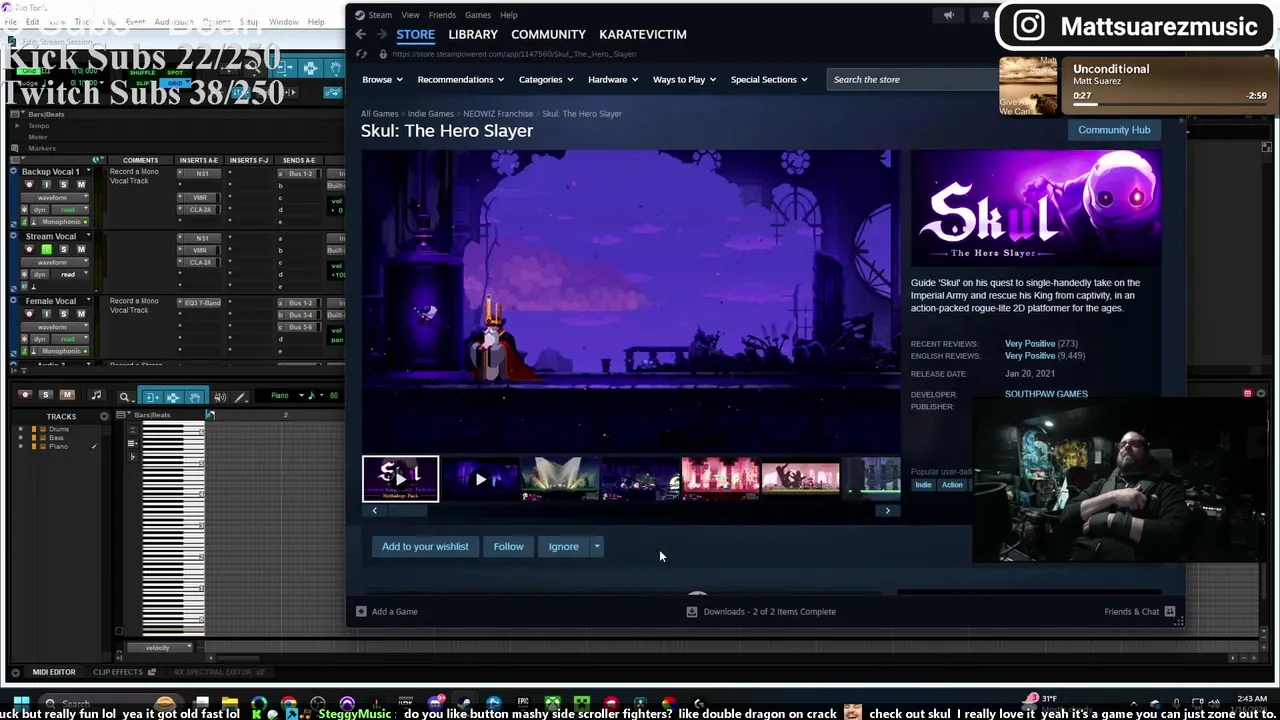Expand Recommendations store menu
Viewport: 1280px width, 720px height.
tap(460, 79)
